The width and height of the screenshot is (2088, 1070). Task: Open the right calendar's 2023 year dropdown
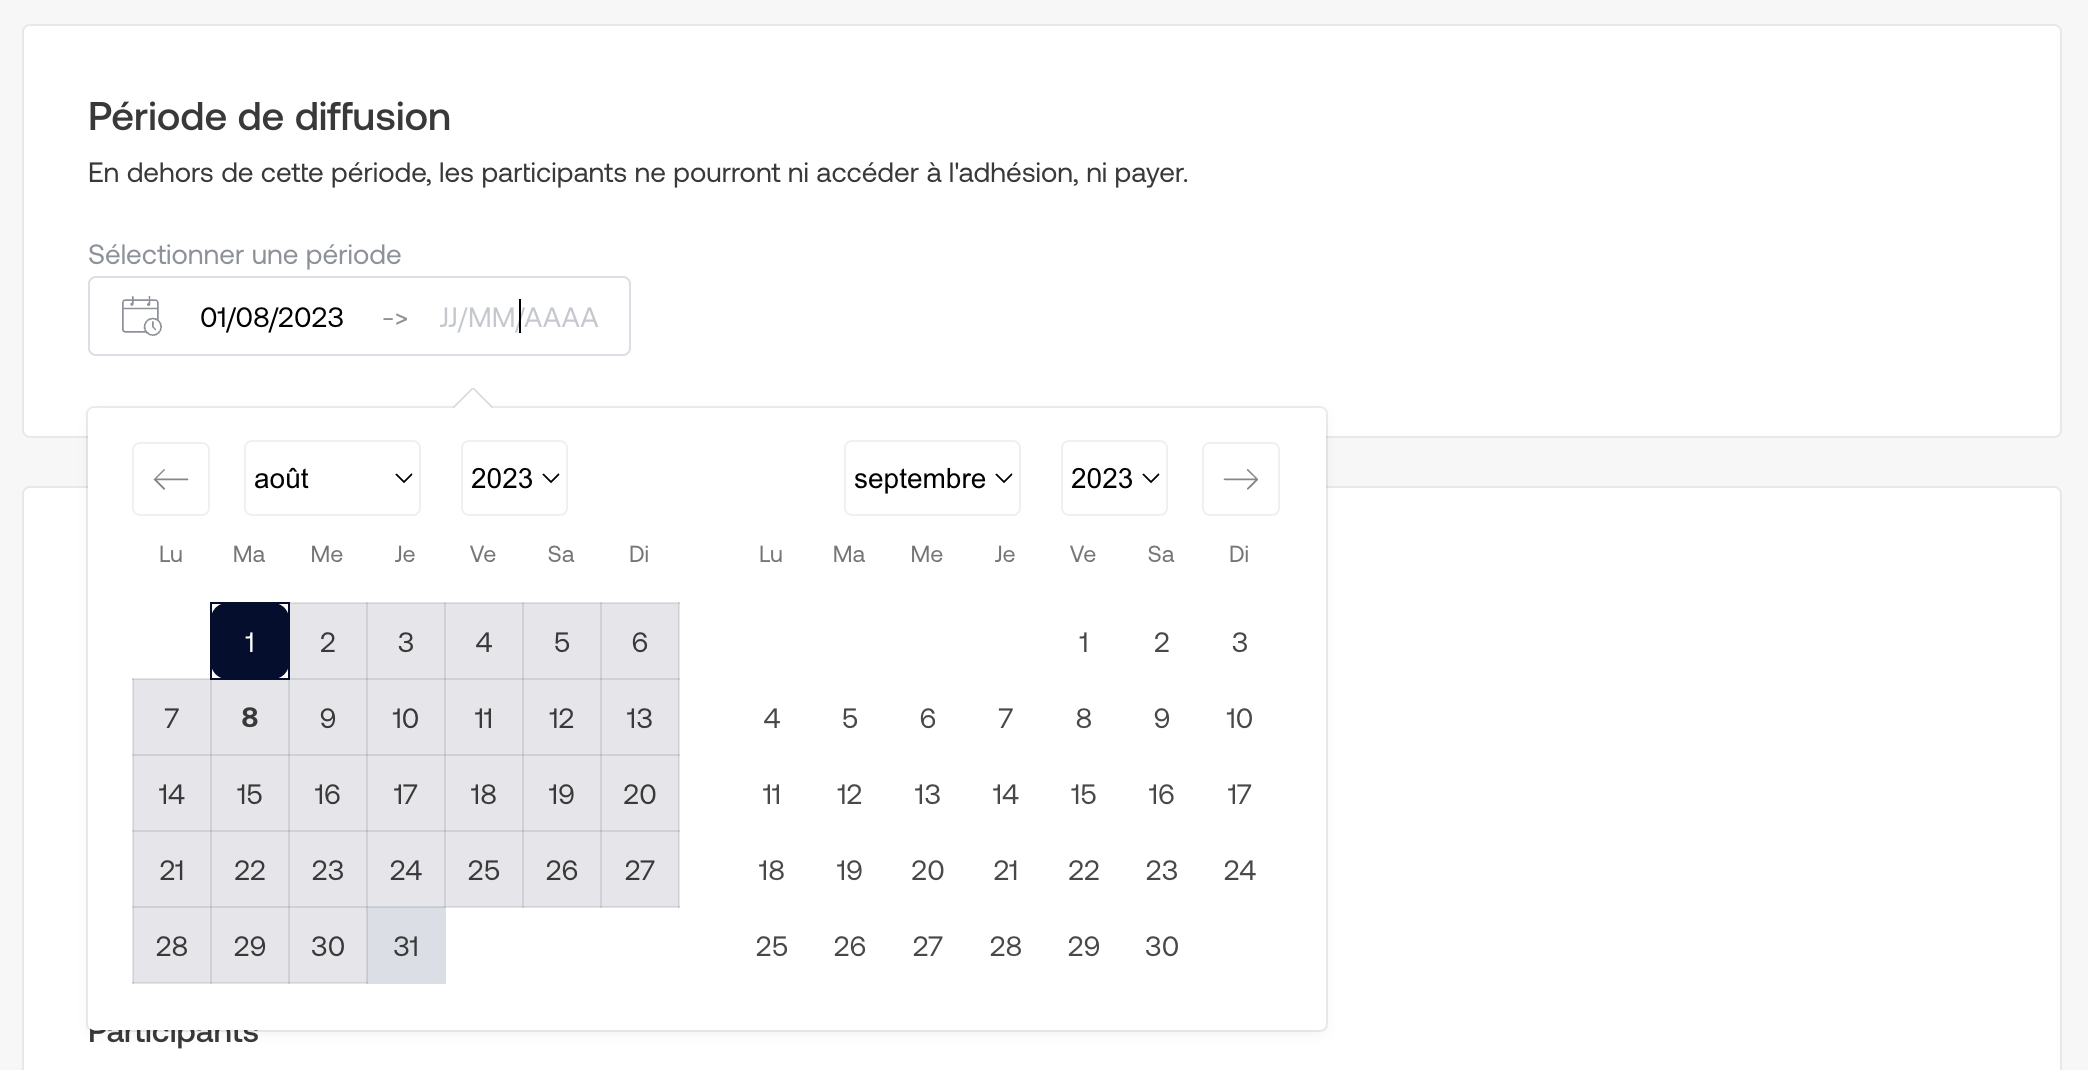click(x=1114, y=478)
